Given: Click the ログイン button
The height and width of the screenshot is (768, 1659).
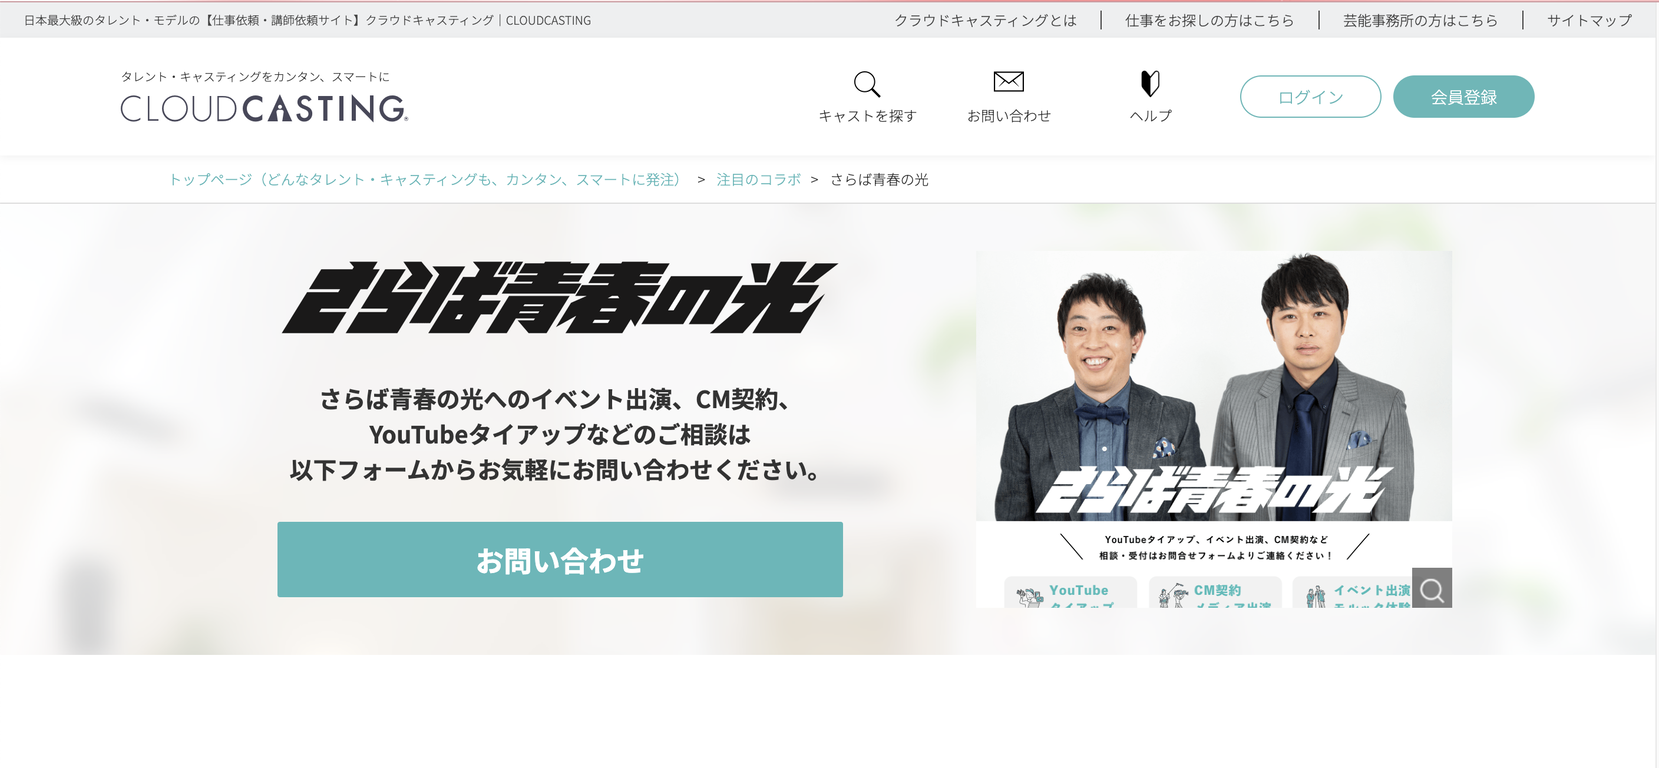Looking at the screenshot, I should pos(1310,97).
